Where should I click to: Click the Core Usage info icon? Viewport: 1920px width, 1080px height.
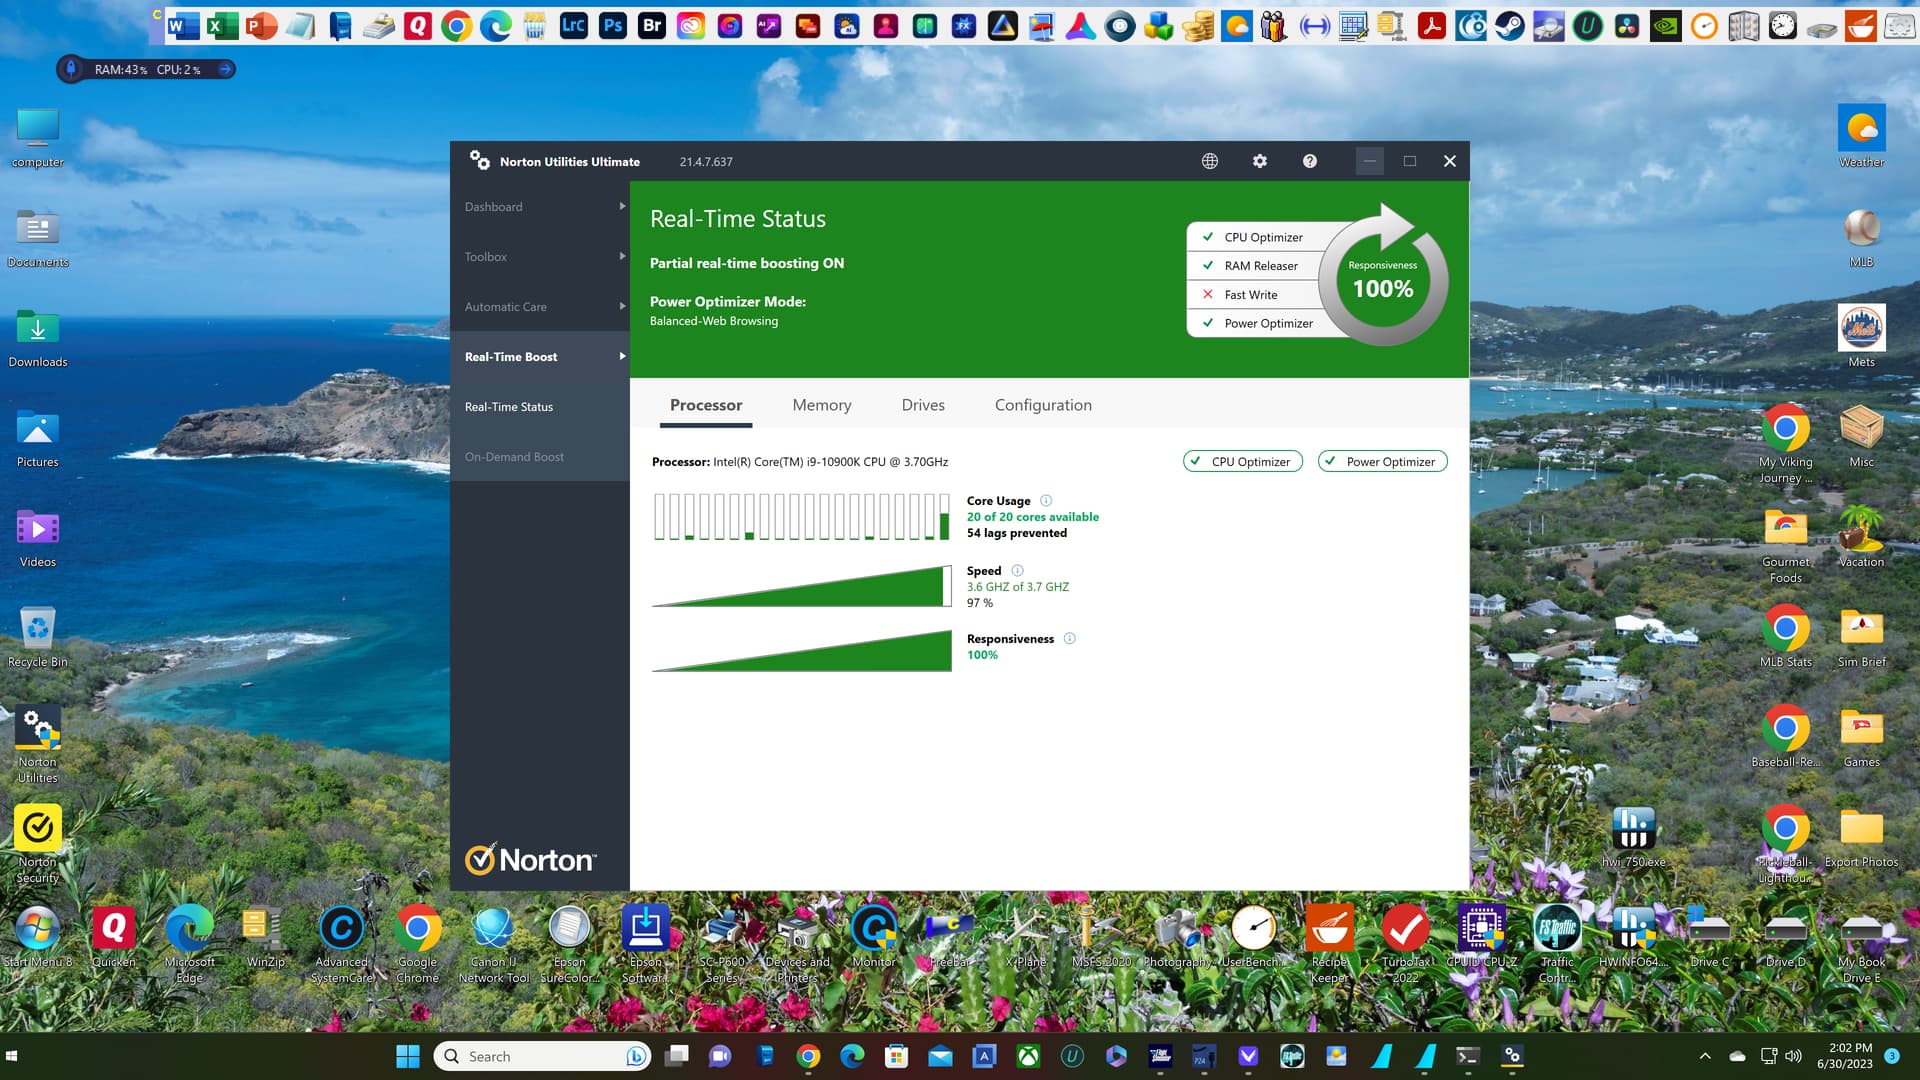1046,501
